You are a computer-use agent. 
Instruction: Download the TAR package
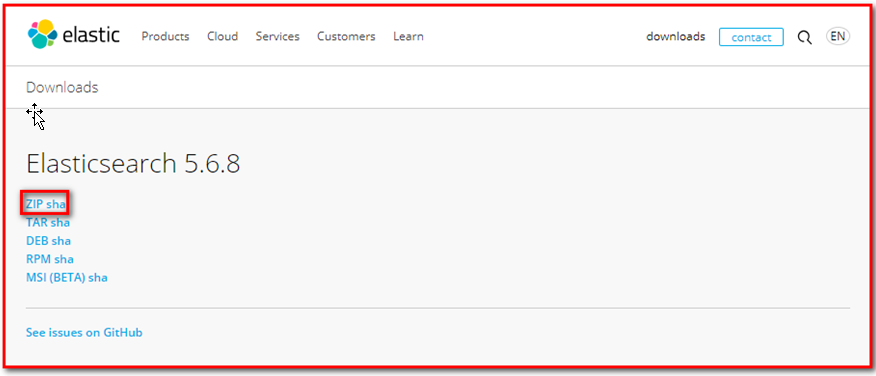pos(36,223)
